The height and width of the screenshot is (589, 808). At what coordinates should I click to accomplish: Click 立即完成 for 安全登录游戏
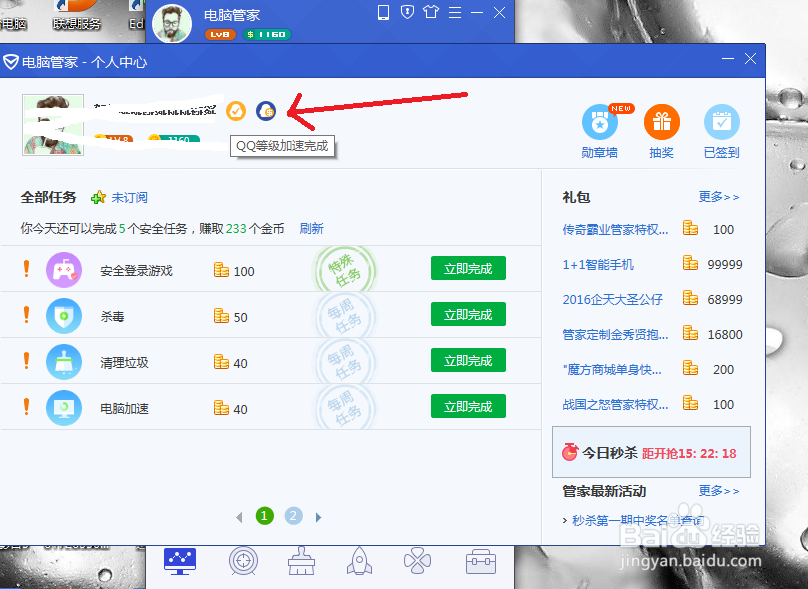coord(468,268)
